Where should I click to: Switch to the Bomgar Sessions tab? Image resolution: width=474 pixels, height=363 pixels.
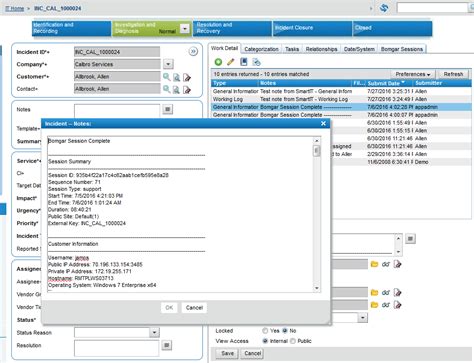click(402, 49)
